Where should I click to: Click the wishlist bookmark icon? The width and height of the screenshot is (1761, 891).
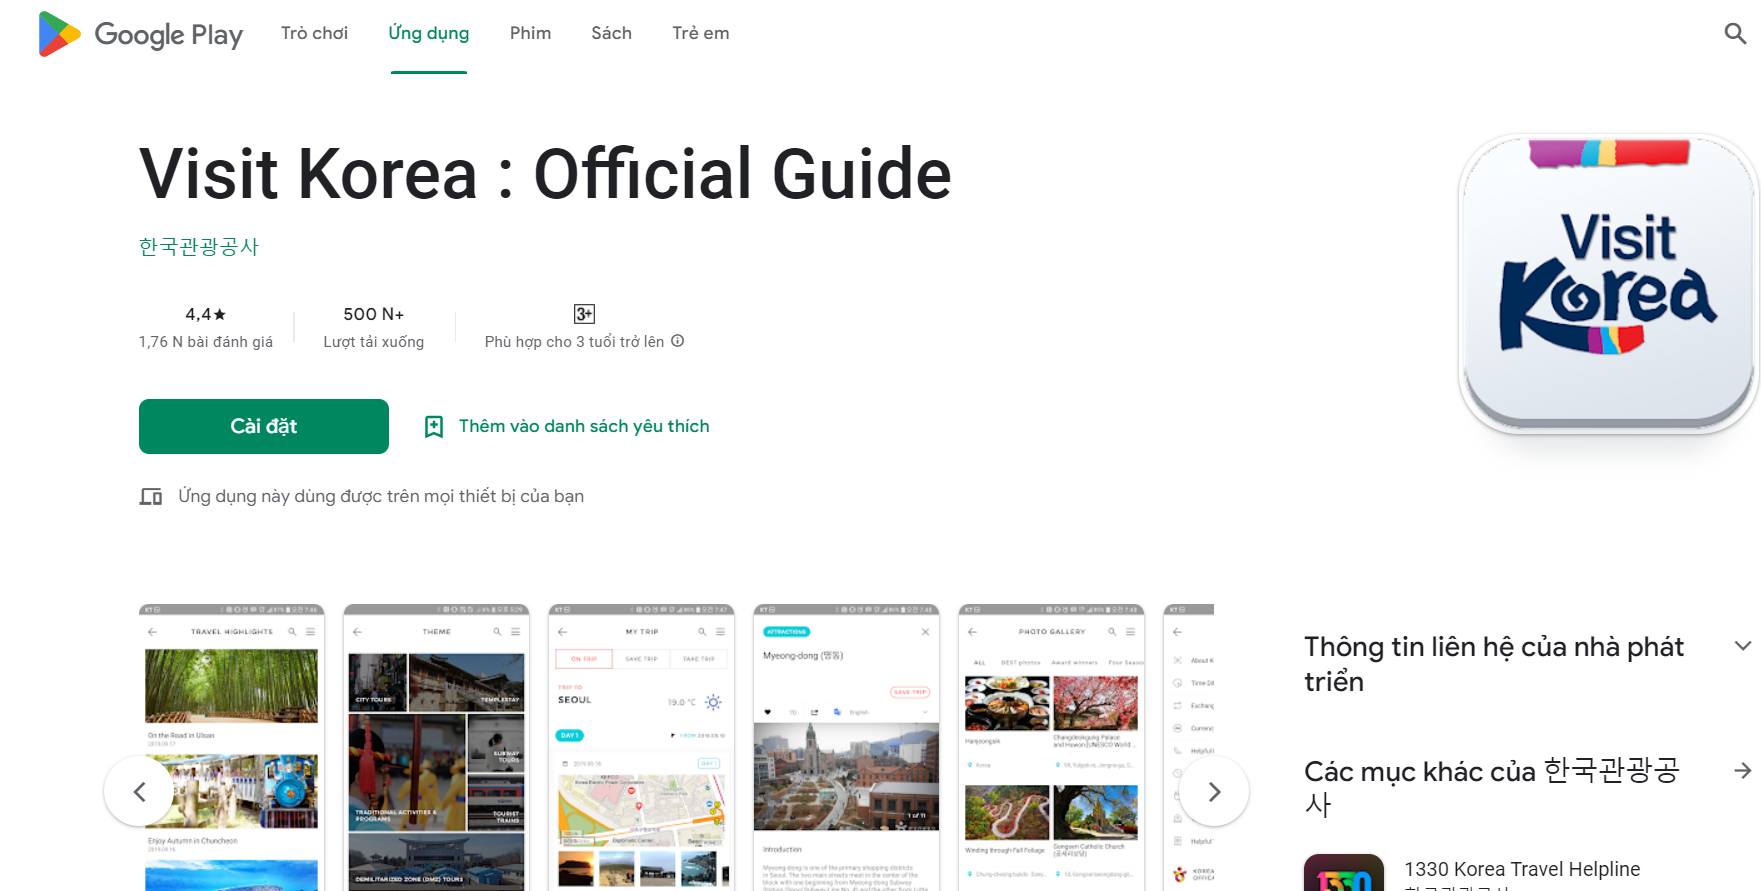[434, 427]
